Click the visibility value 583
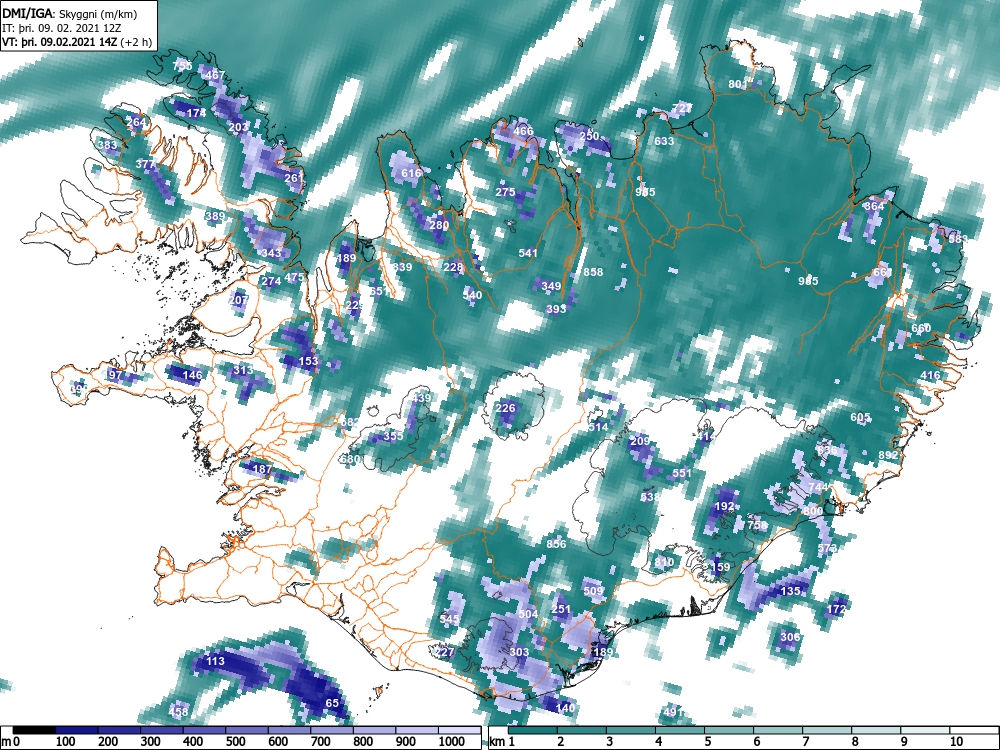Image resolution: width=1000 pixels, height=750 pixels. [958, 239]
